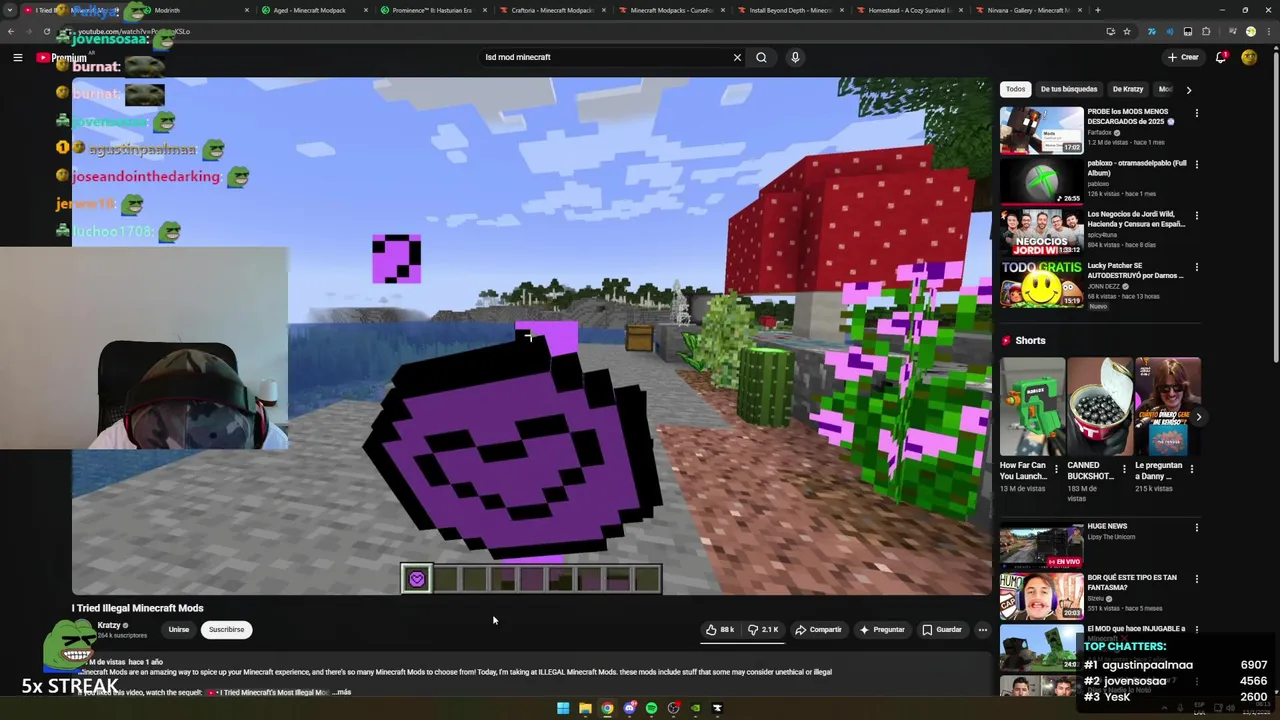Open Windows Start menu from taskbar
Viewport: 1280px width, 720px height.
pyautogui.click(x=563, y=708)
